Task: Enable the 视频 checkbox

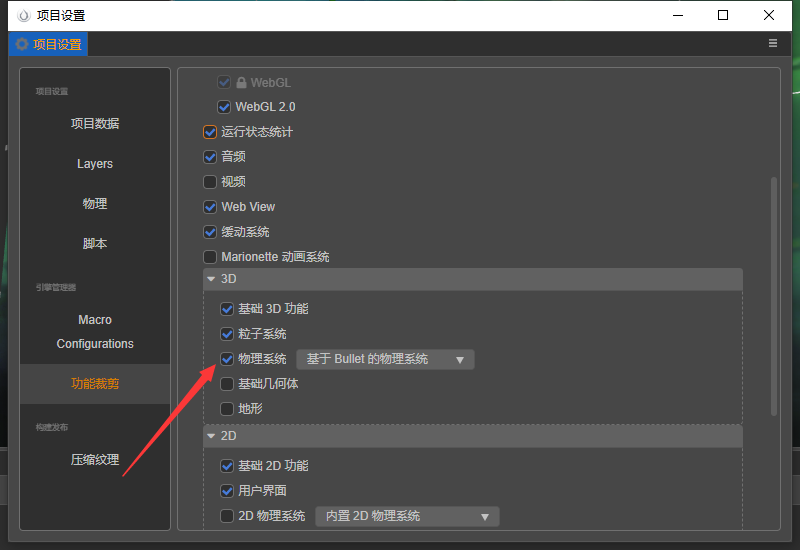Action: pos(210,182)
